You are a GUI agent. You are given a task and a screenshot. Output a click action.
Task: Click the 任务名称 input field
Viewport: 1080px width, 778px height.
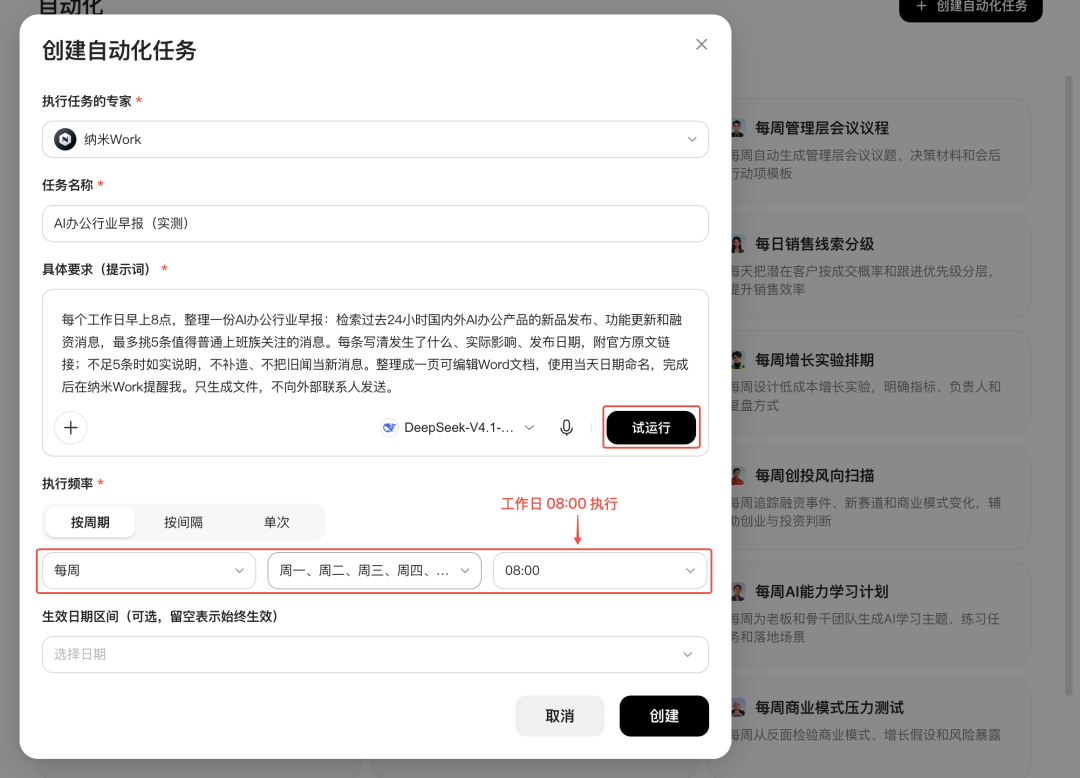coord(375,223)
